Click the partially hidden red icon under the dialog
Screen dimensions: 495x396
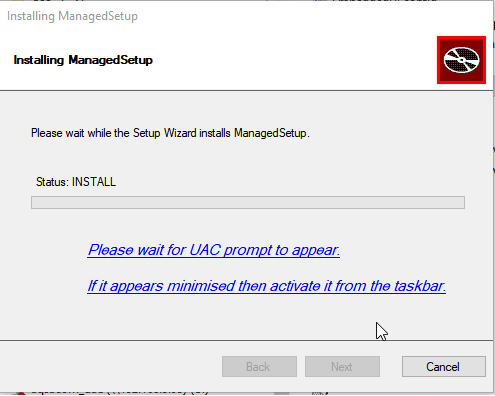click(20, 393)
